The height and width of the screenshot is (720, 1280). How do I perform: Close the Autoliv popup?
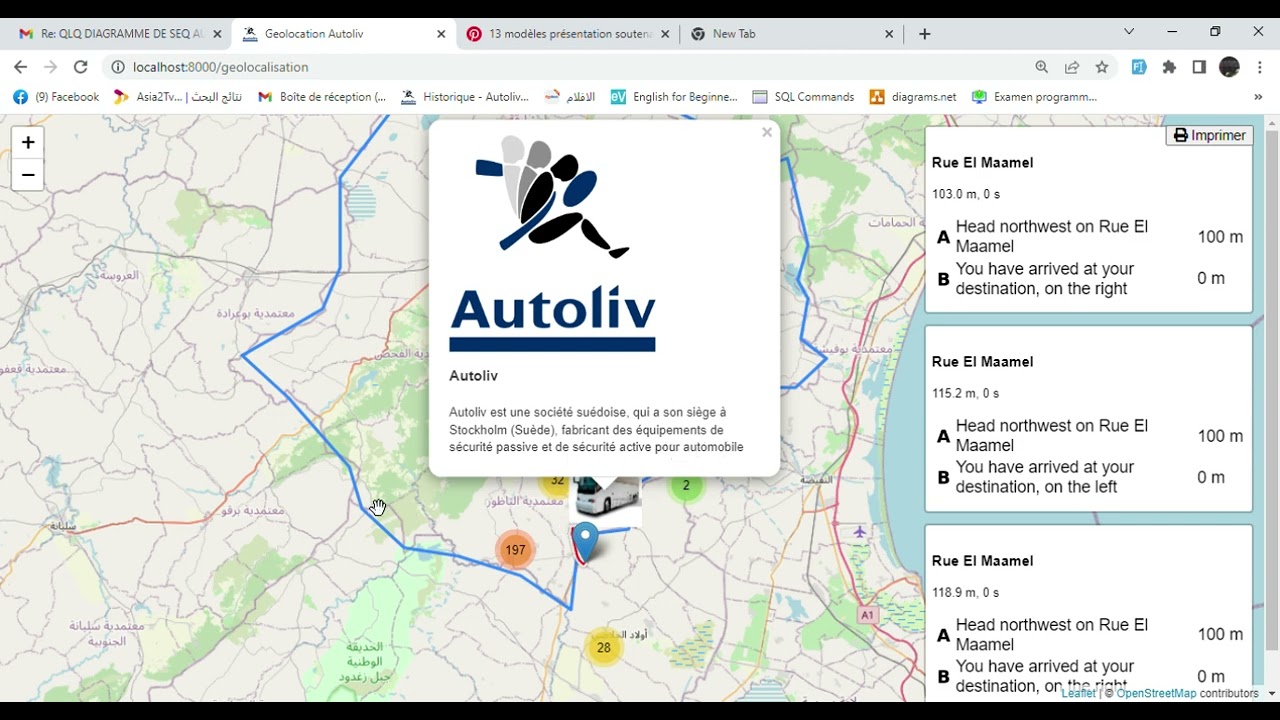coord(767,132)
